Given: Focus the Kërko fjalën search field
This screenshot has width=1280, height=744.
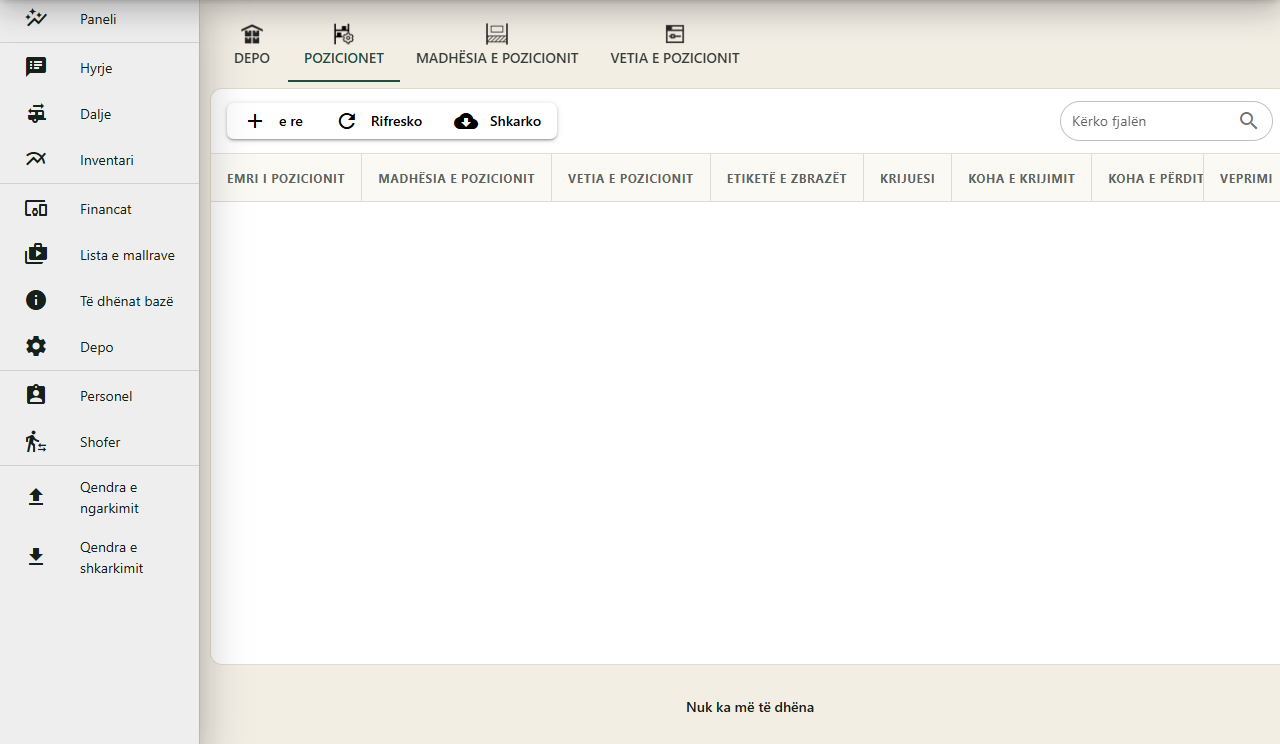Looking at the screenshot, I should [x=1166, y=121].
